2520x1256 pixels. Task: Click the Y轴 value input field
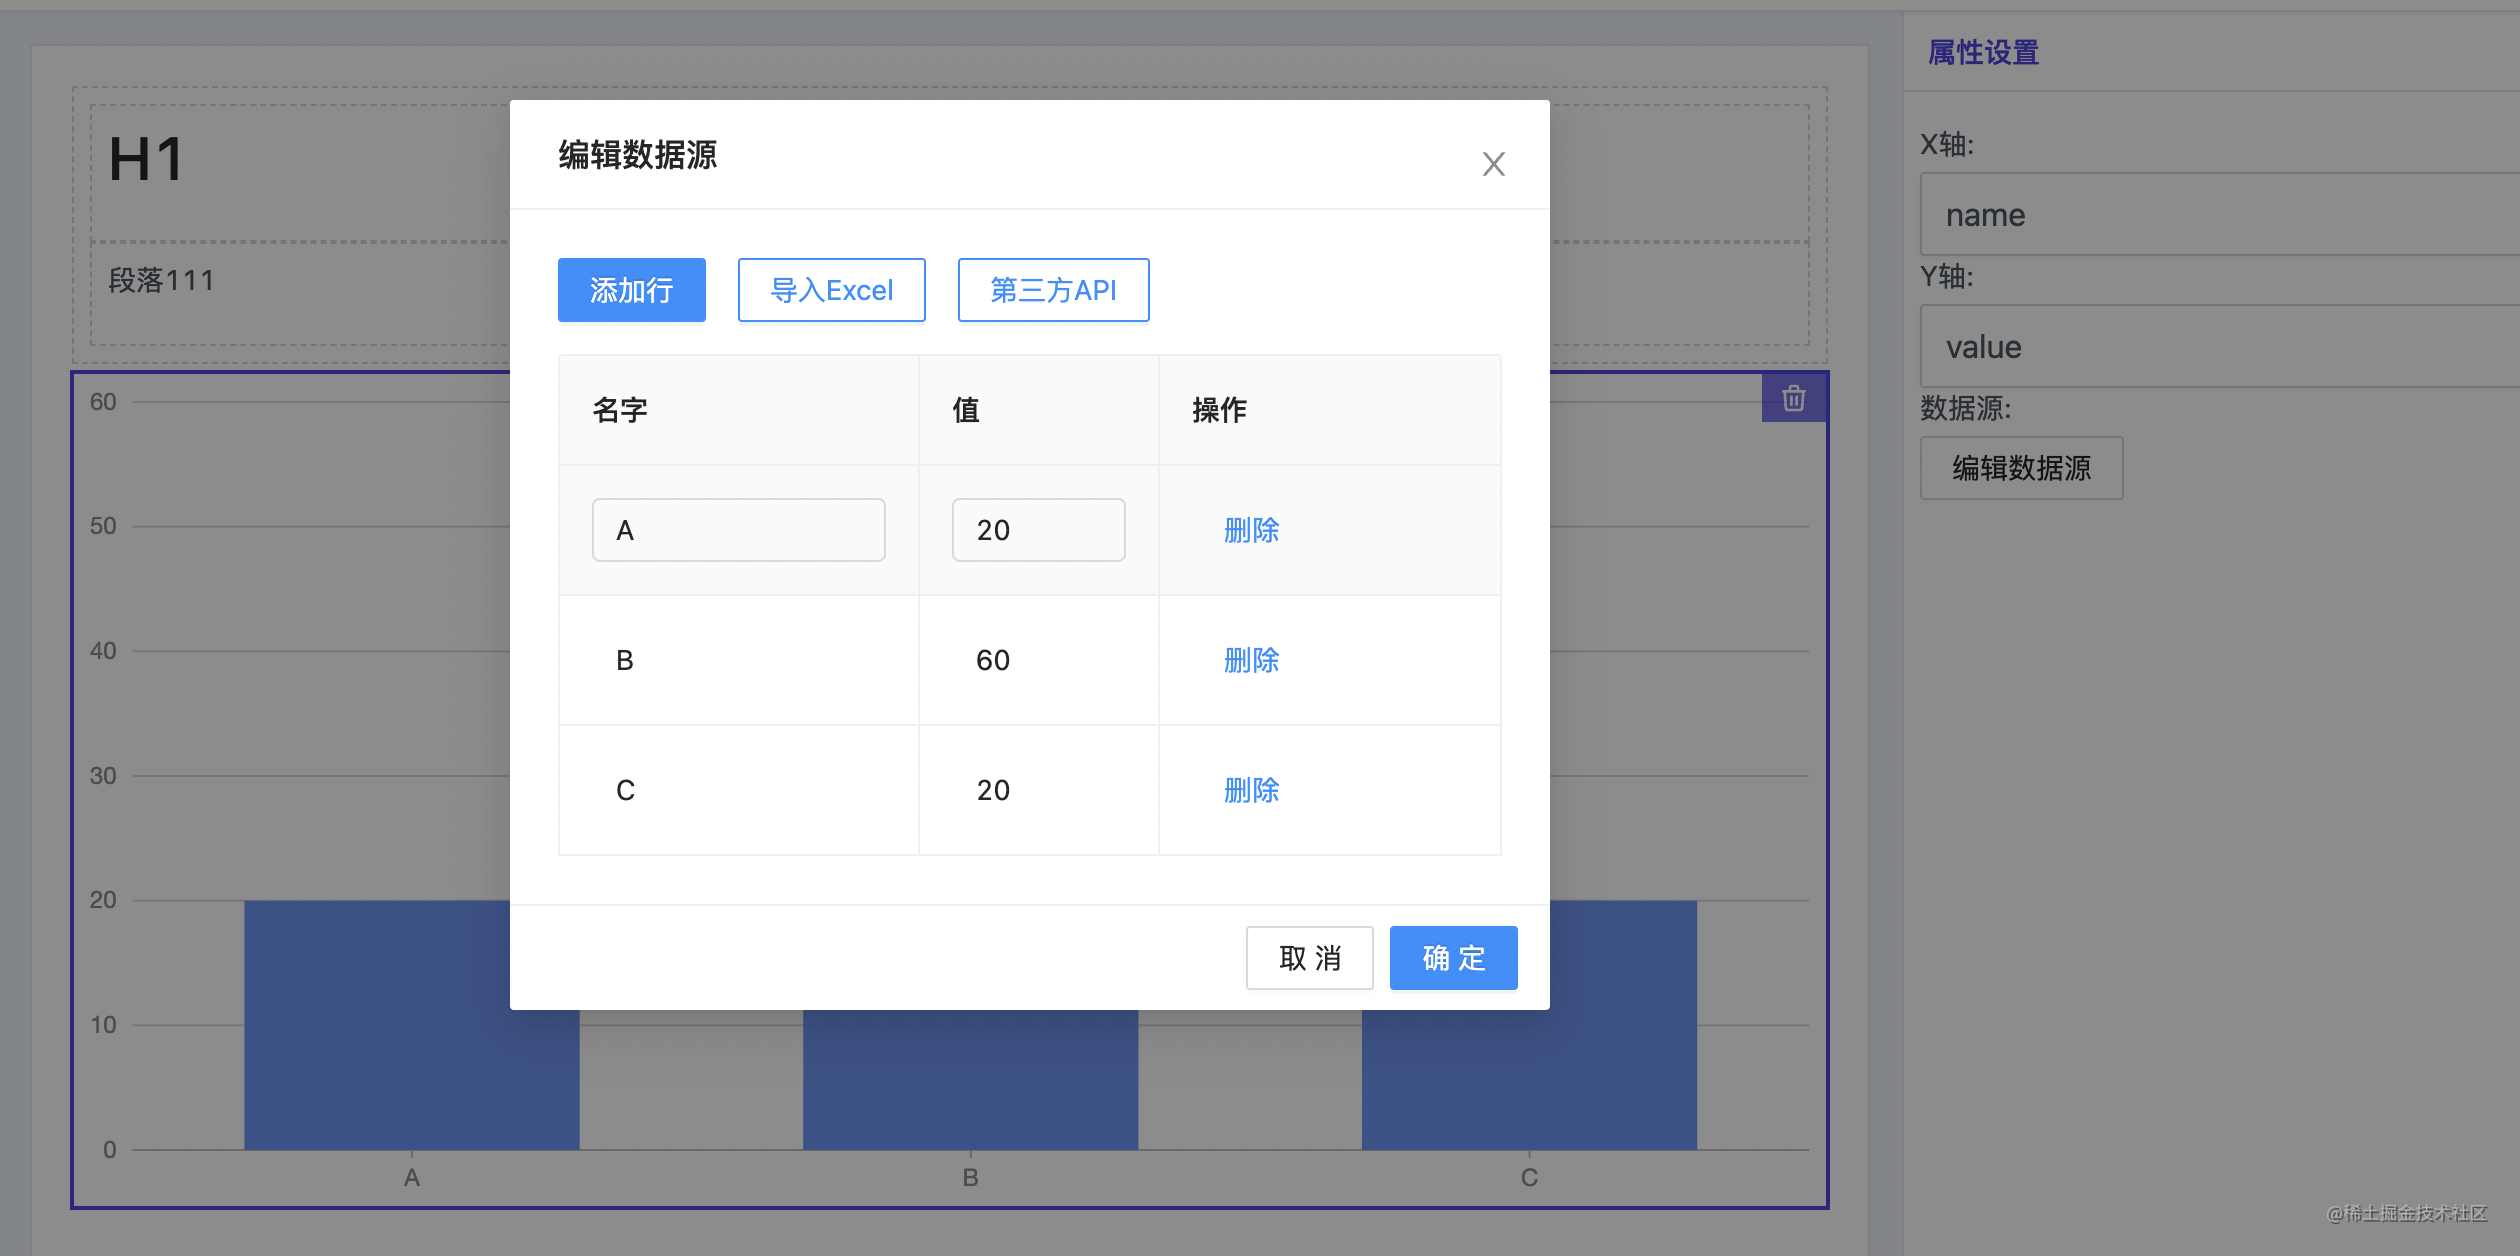point(2219,346)
